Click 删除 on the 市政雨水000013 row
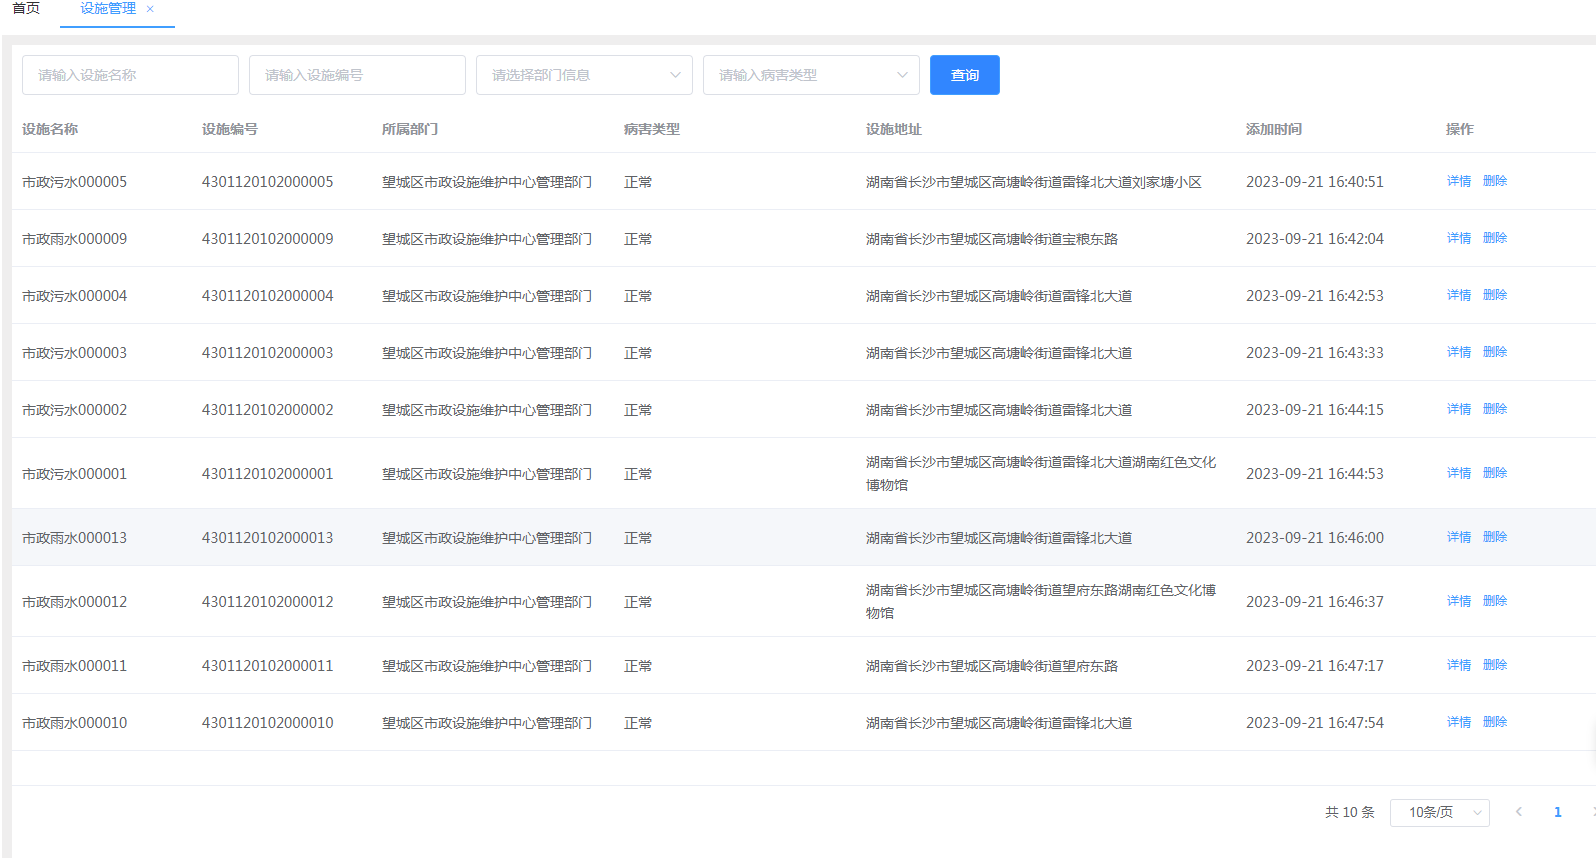Image resolution: width=1596 pixels, height=858 pixels. [x=1494, y=537]
